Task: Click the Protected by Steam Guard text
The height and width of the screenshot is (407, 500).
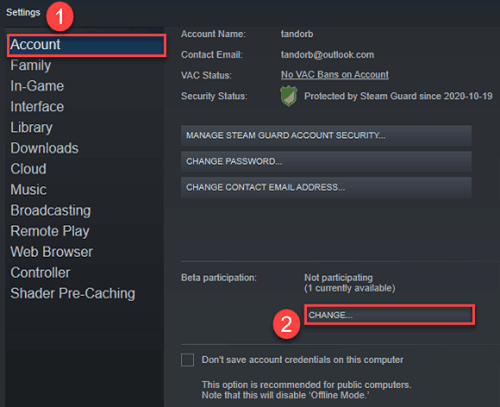Action: coord(398,96)
